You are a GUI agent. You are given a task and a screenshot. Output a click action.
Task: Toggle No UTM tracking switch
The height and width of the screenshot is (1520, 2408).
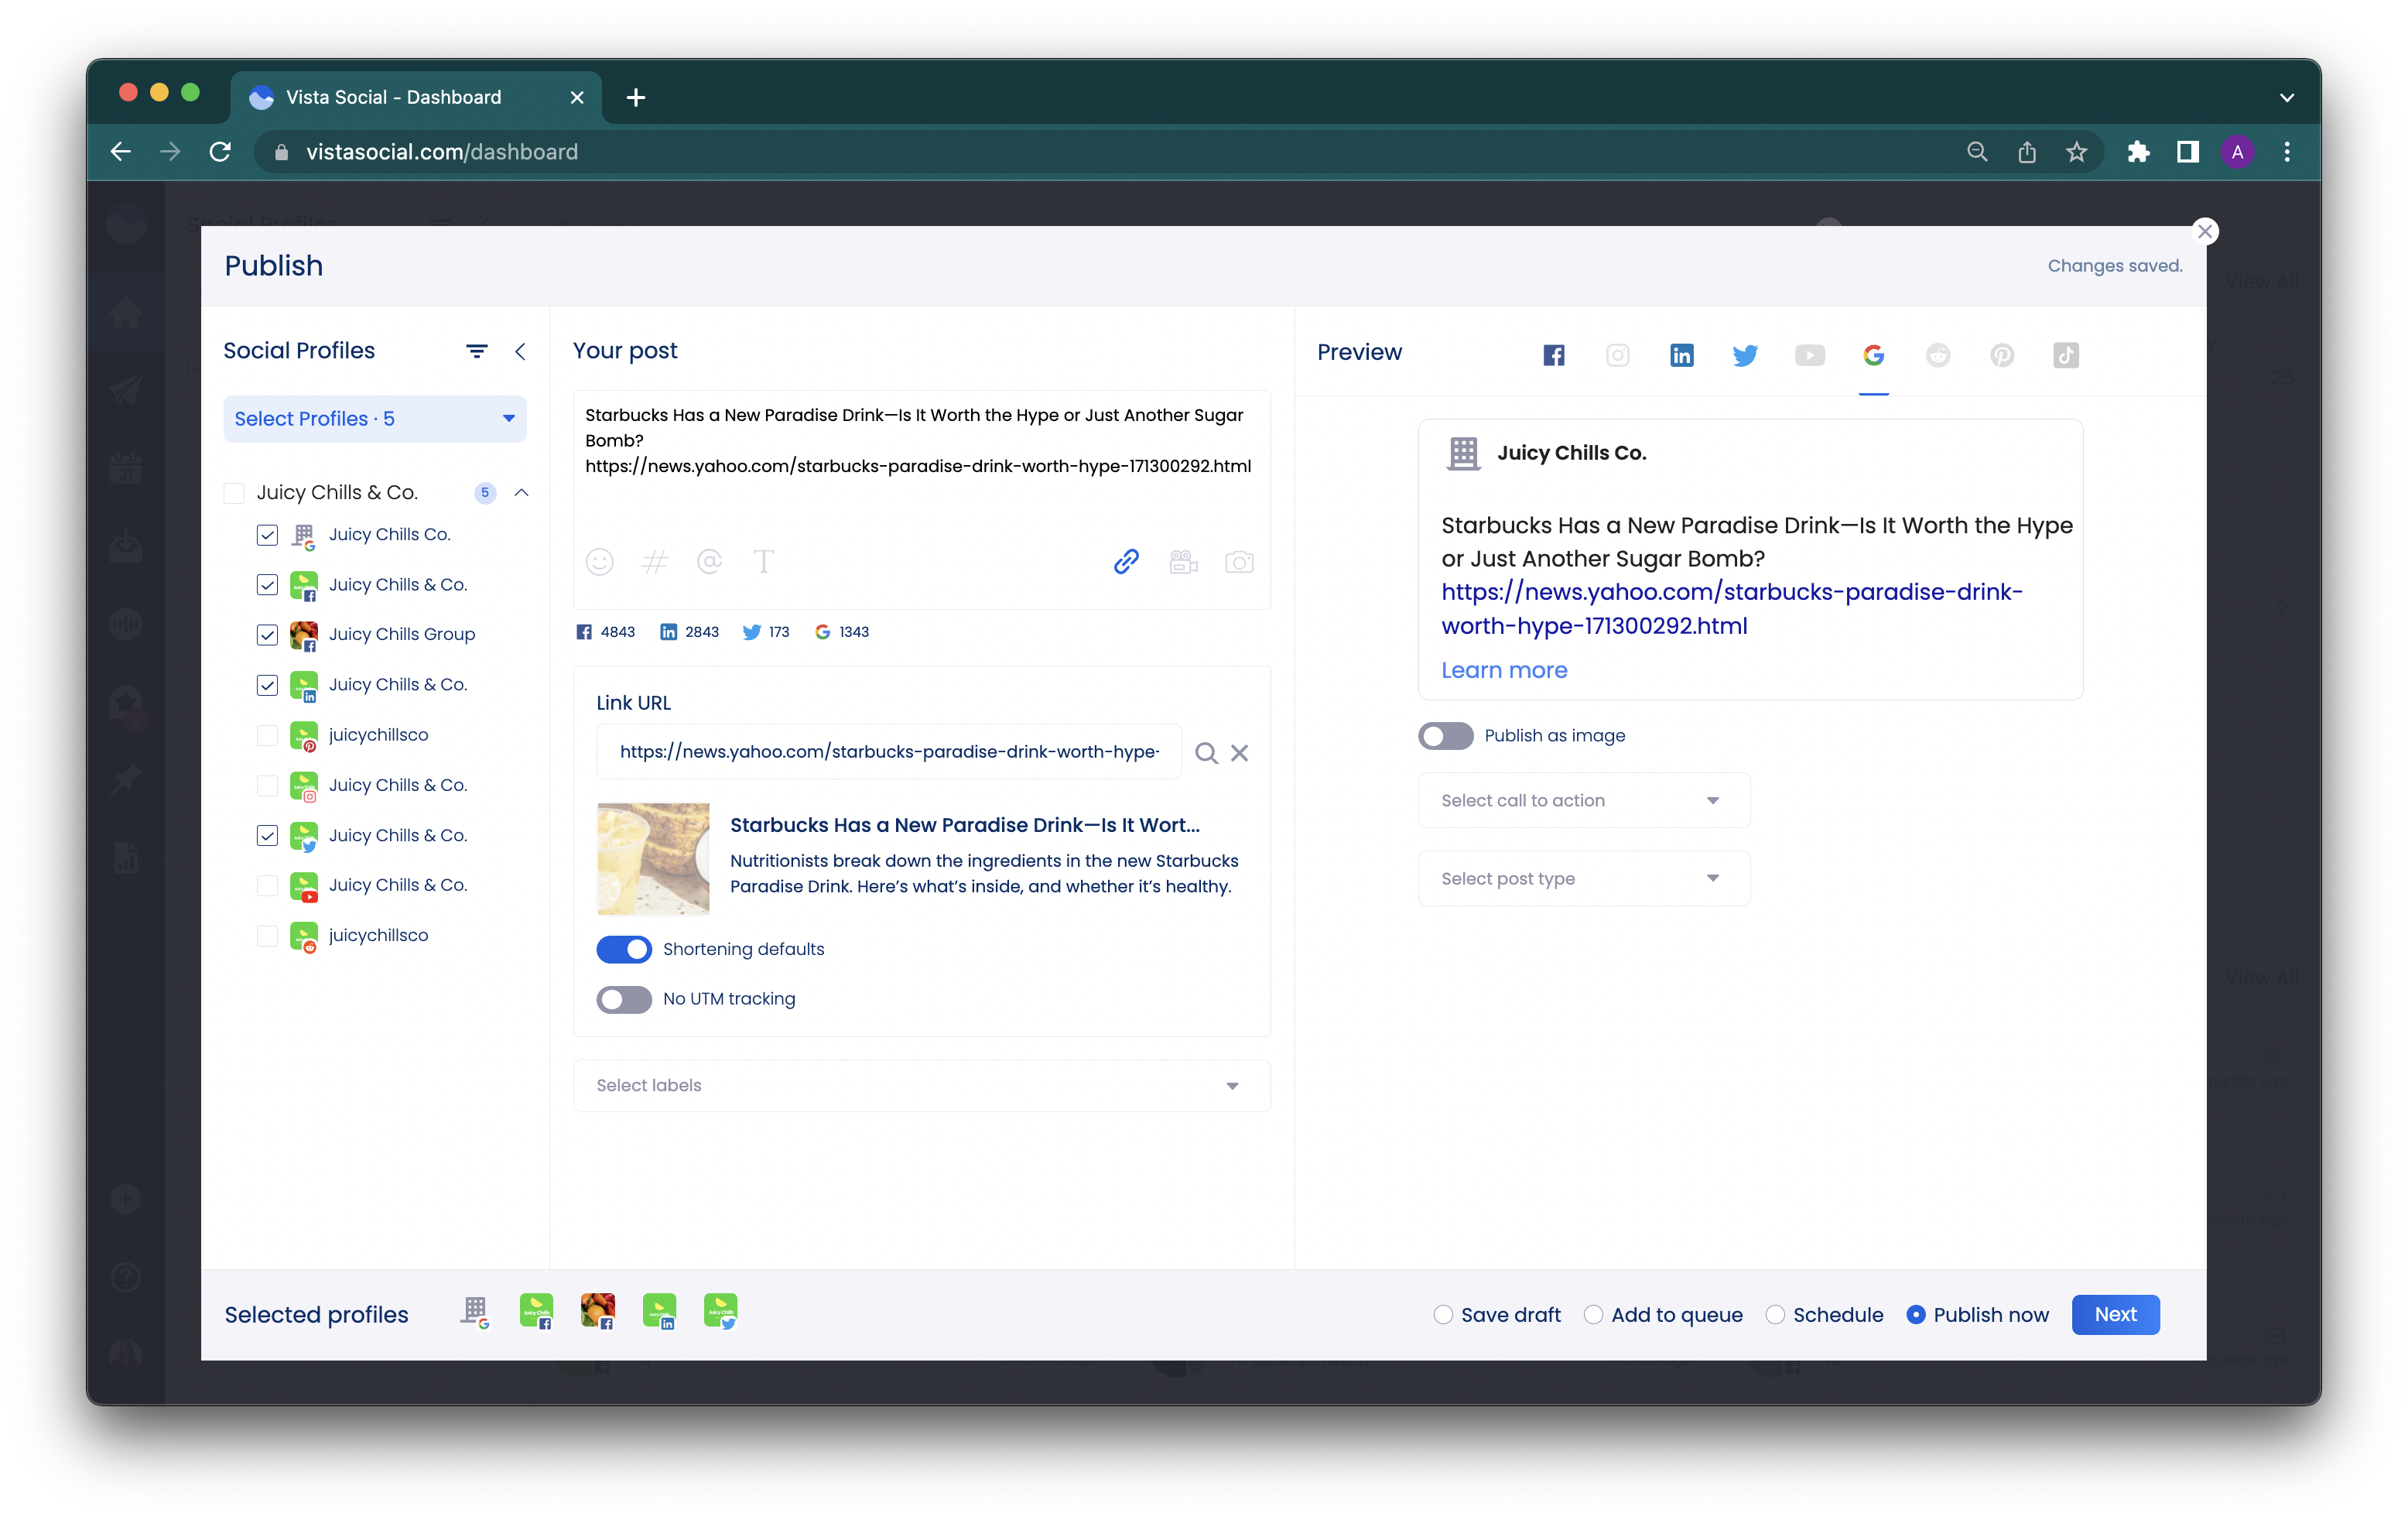click(x=624, y=999)
